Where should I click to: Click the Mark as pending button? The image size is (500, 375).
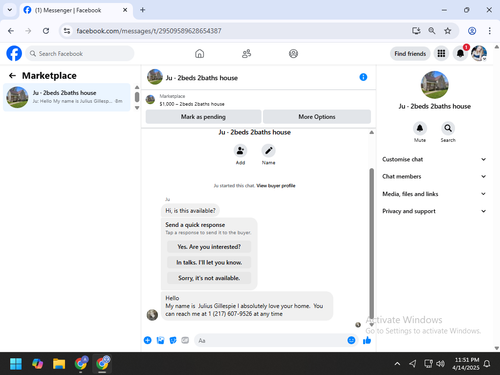203,117
